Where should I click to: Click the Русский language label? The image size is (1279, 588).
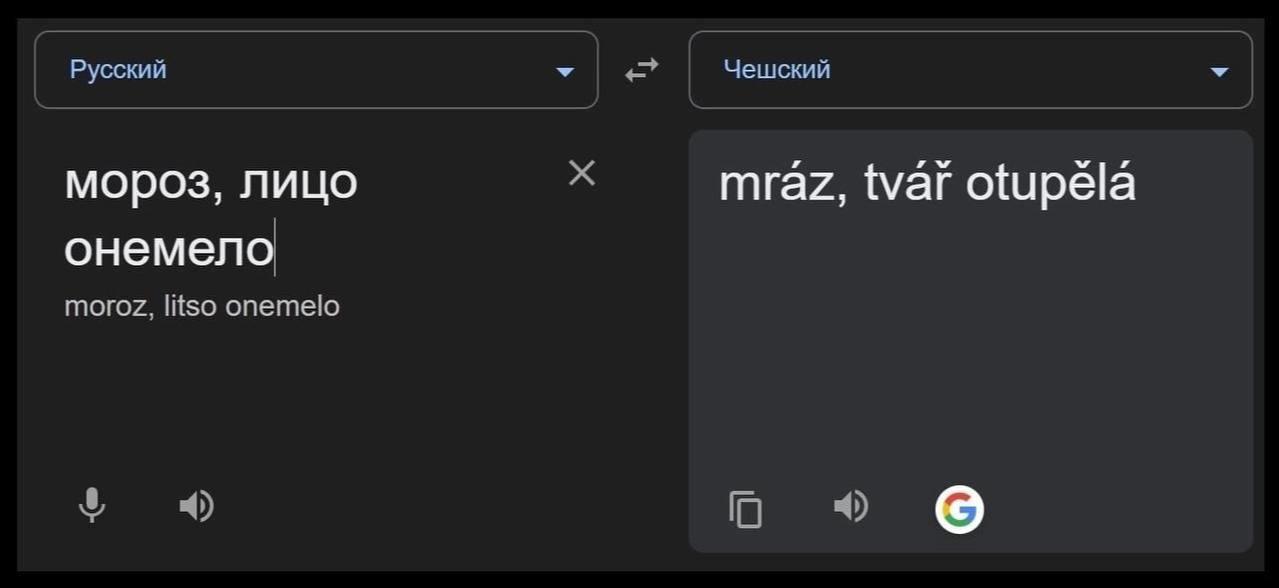[118, 70]
